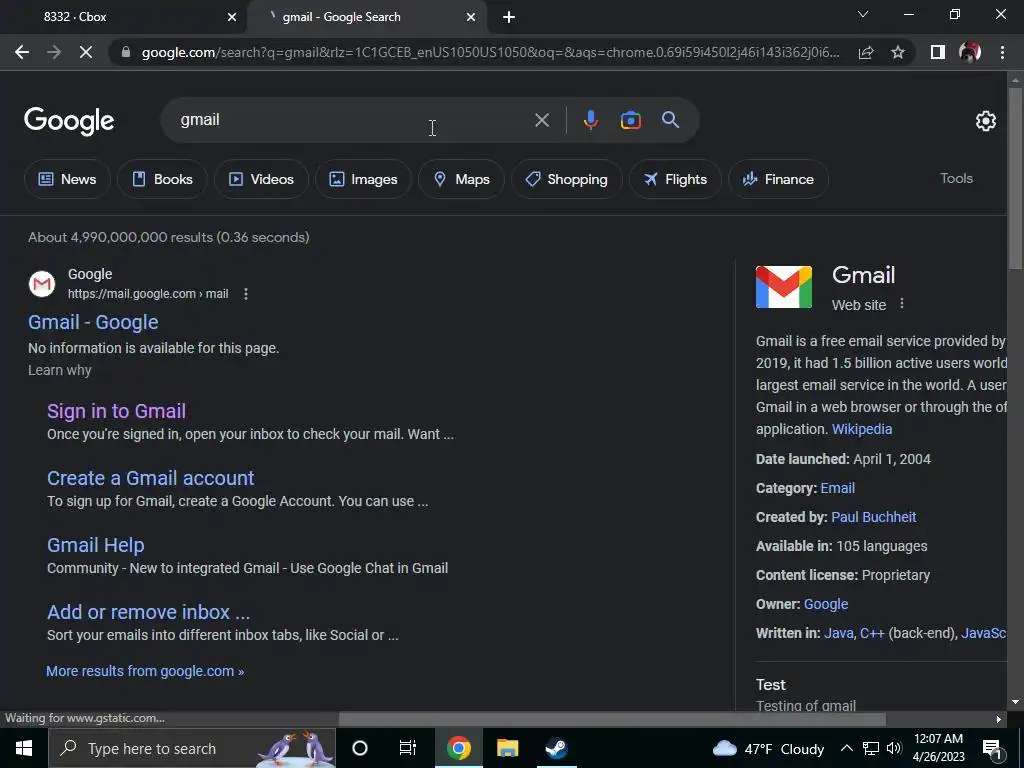
Task: Clear the search query
Action: click(x=541, y=120)
